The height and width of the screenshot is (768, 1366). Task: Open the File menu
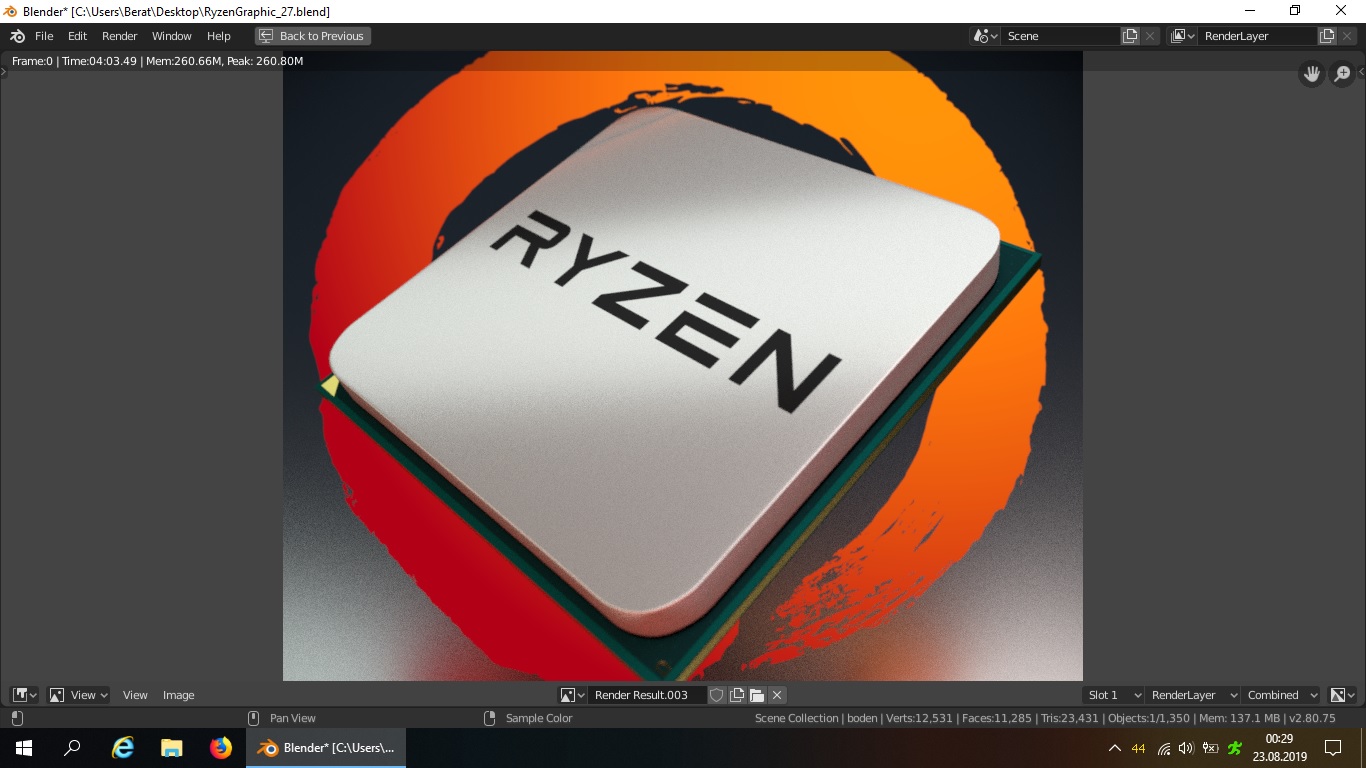[44, 36]
